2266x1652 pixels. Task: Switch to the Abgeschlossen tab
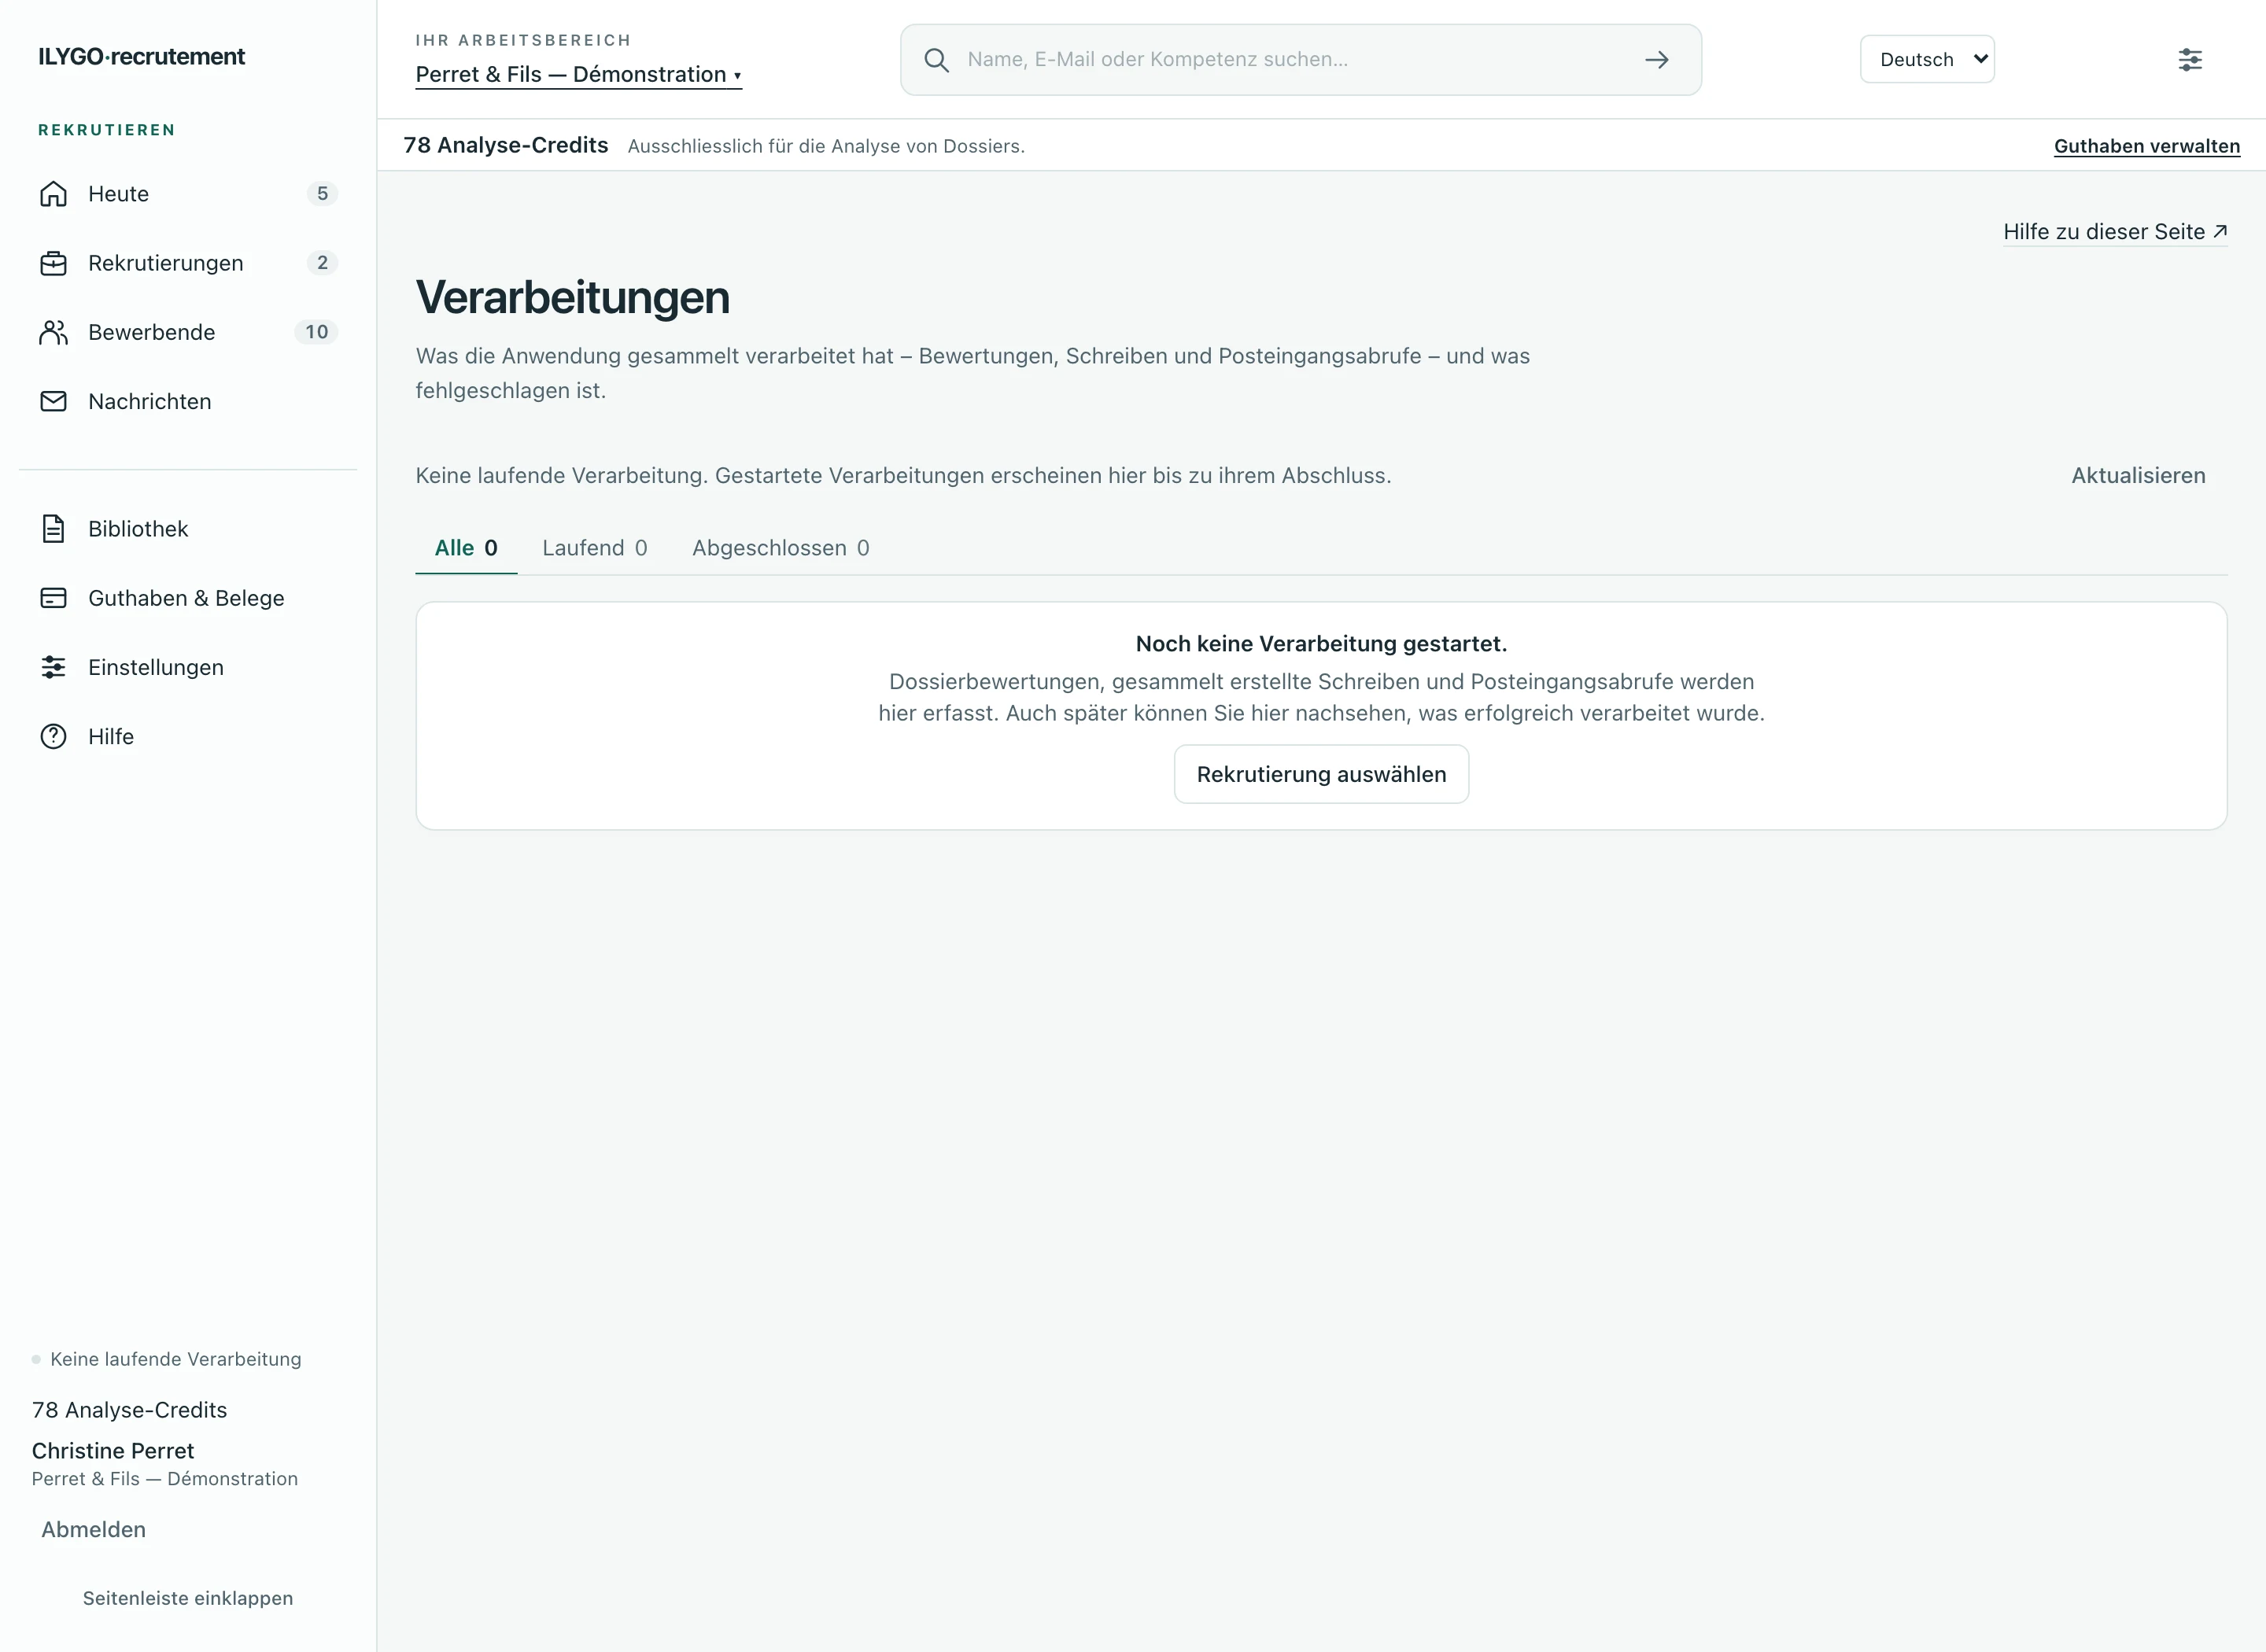pyautogui.click(x=781, y=548)
